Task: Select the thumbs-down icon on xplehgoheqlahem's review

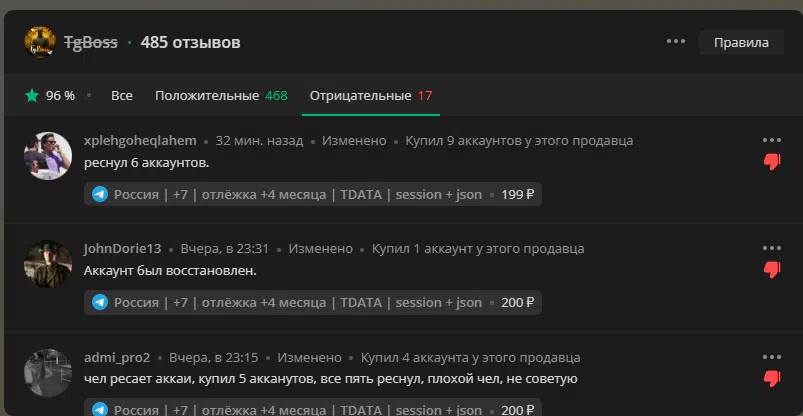Action: click(x=772, y=162)
